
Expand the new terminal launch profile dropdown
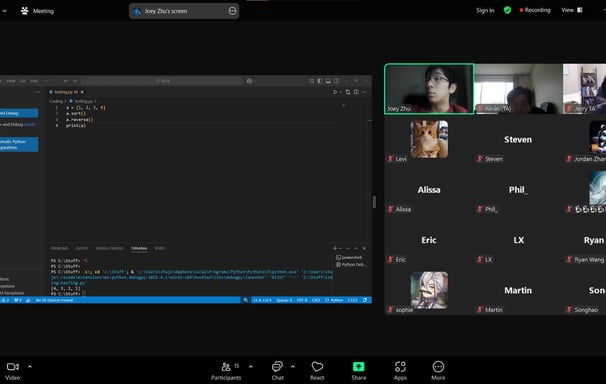pyautogui.click(x=340, y=248)
